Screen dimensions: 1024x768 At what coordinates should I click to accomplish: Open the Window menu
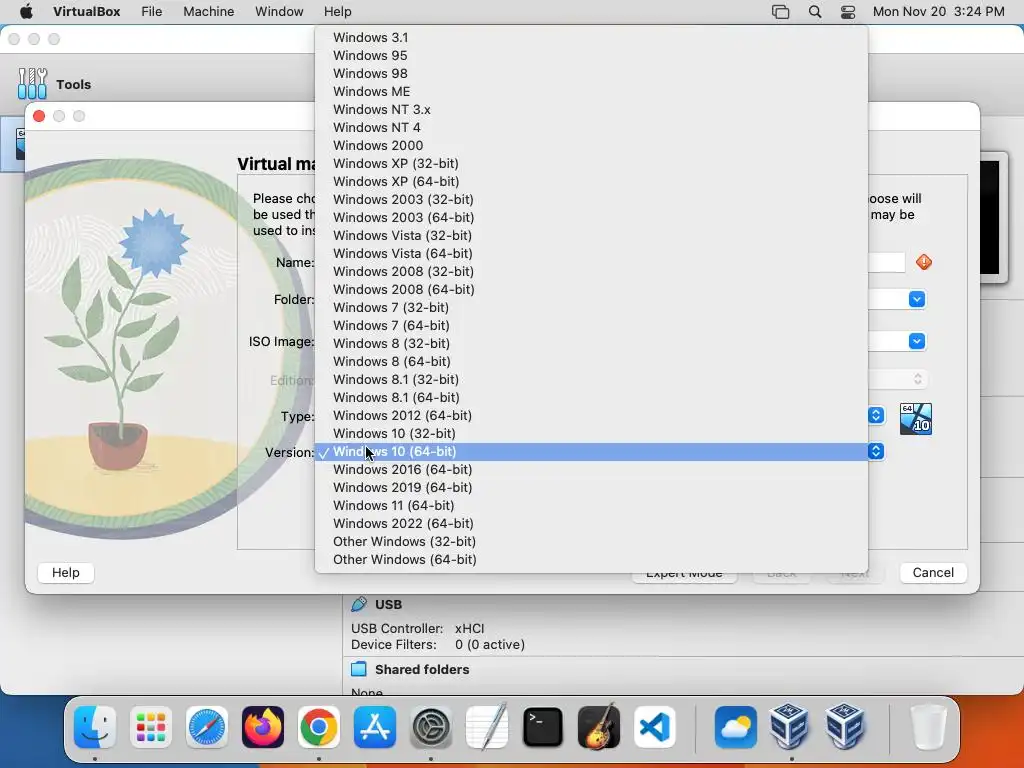[x=279, y=11]
